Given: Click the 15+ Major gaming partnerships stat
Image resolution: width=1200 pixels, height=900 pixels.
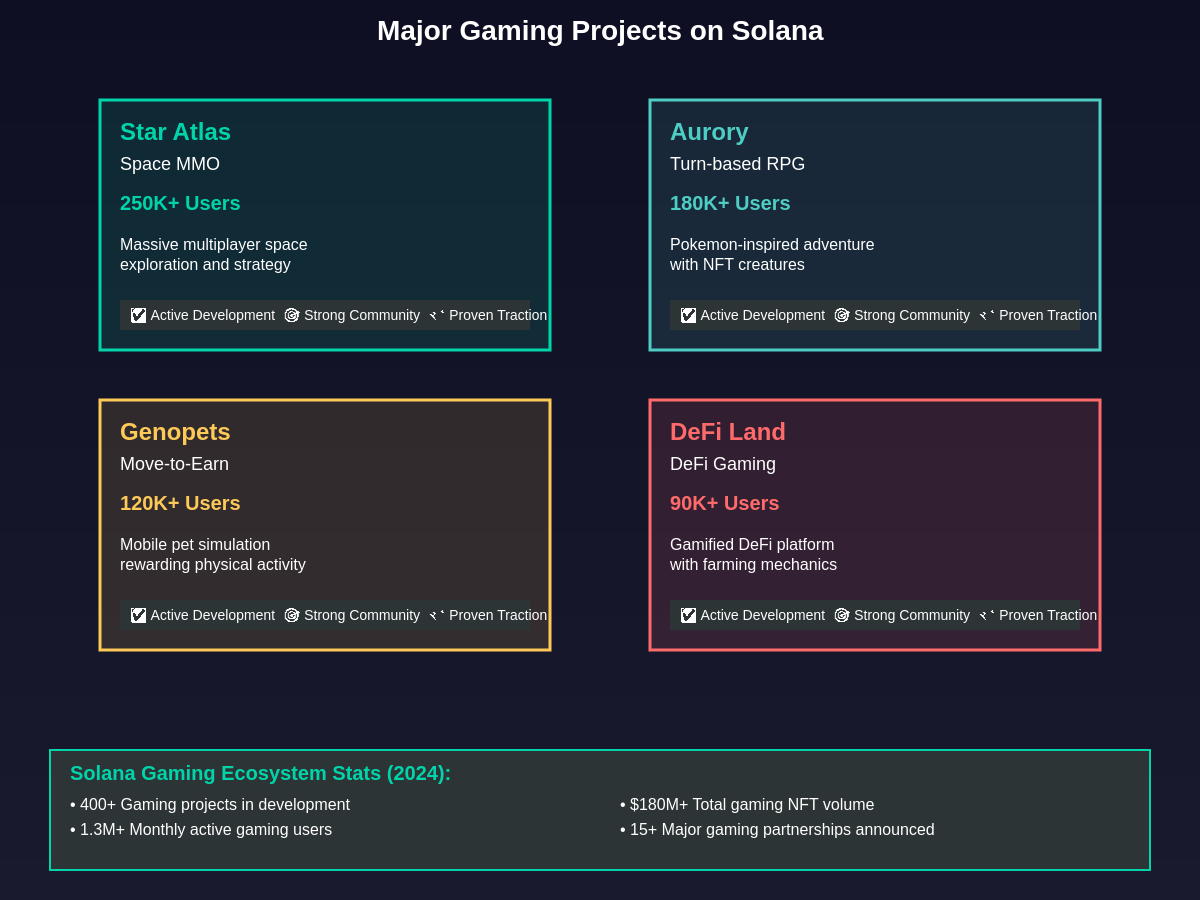Looking at the screenshot, I should pyautogui.click(x=777, y=830).
